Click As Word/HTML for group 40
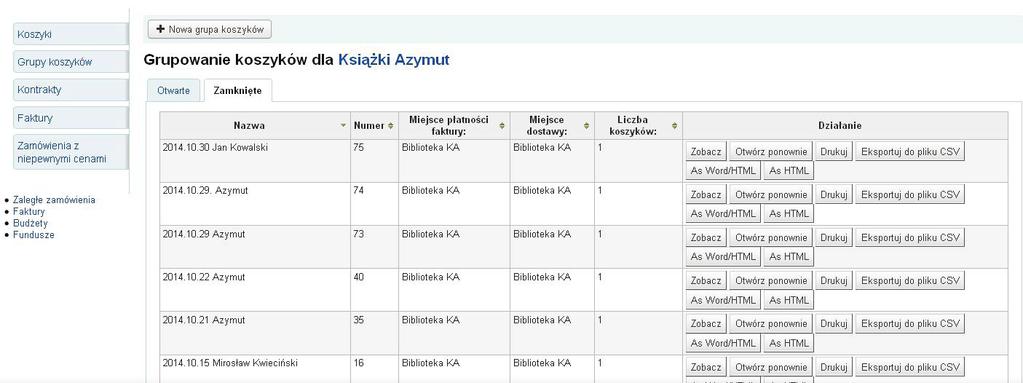The width and height of the screenshot is (1023, 383). point(723,300)
